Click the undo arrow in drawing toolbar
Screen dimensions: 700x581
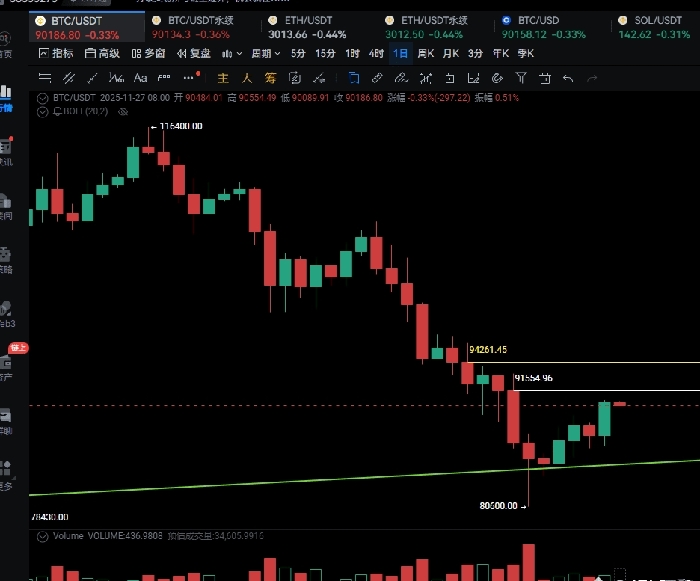coord(568,77)
